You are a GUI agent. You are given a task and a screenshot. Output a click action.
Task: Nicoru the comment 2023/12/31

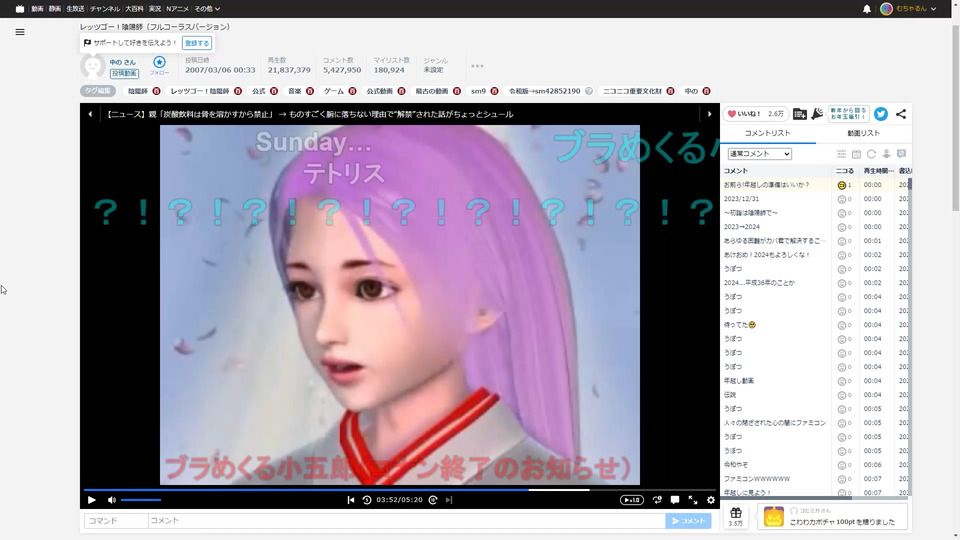(841, 199)
